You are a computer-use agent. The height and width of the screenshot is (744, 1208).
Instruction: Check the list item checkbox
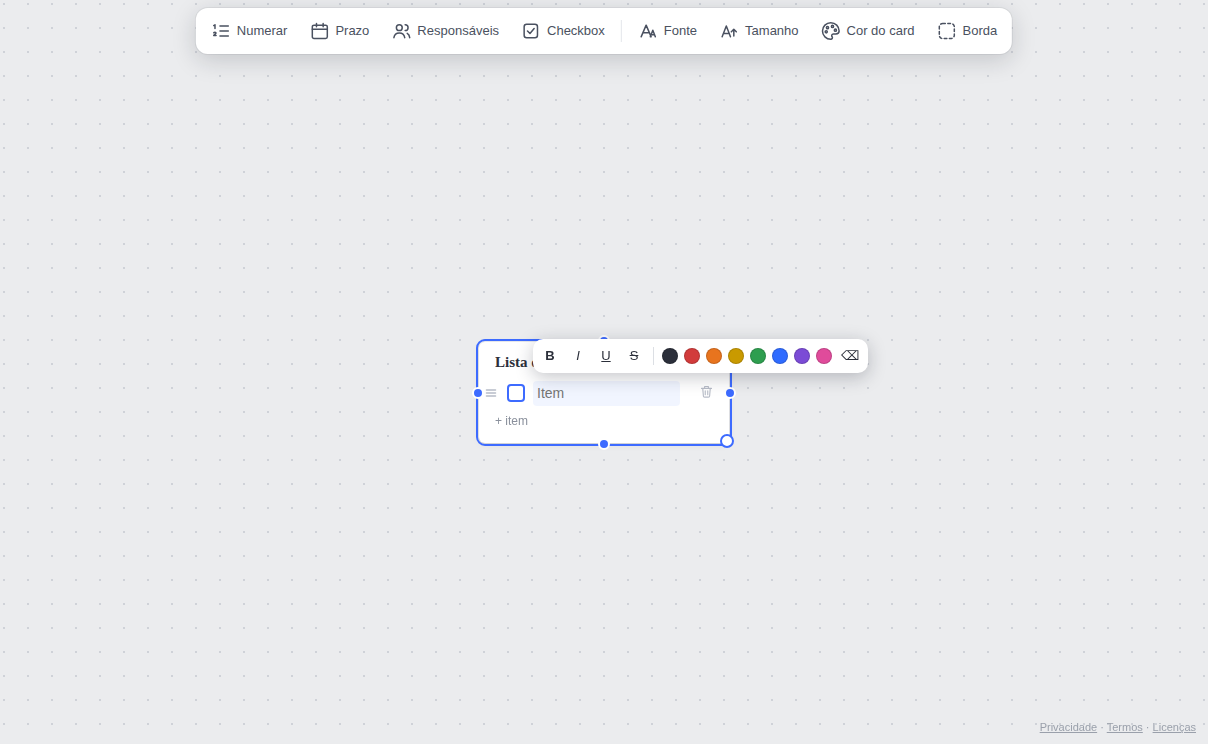pyautogui.click(x=516, y=393)
